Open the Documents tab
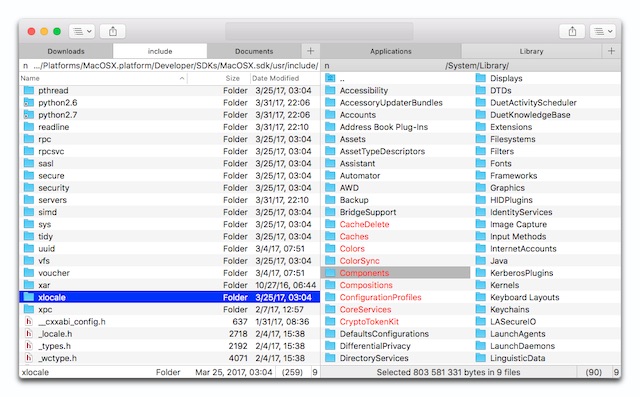The height and width of the screenshot is (397, 640). point(254,51)
